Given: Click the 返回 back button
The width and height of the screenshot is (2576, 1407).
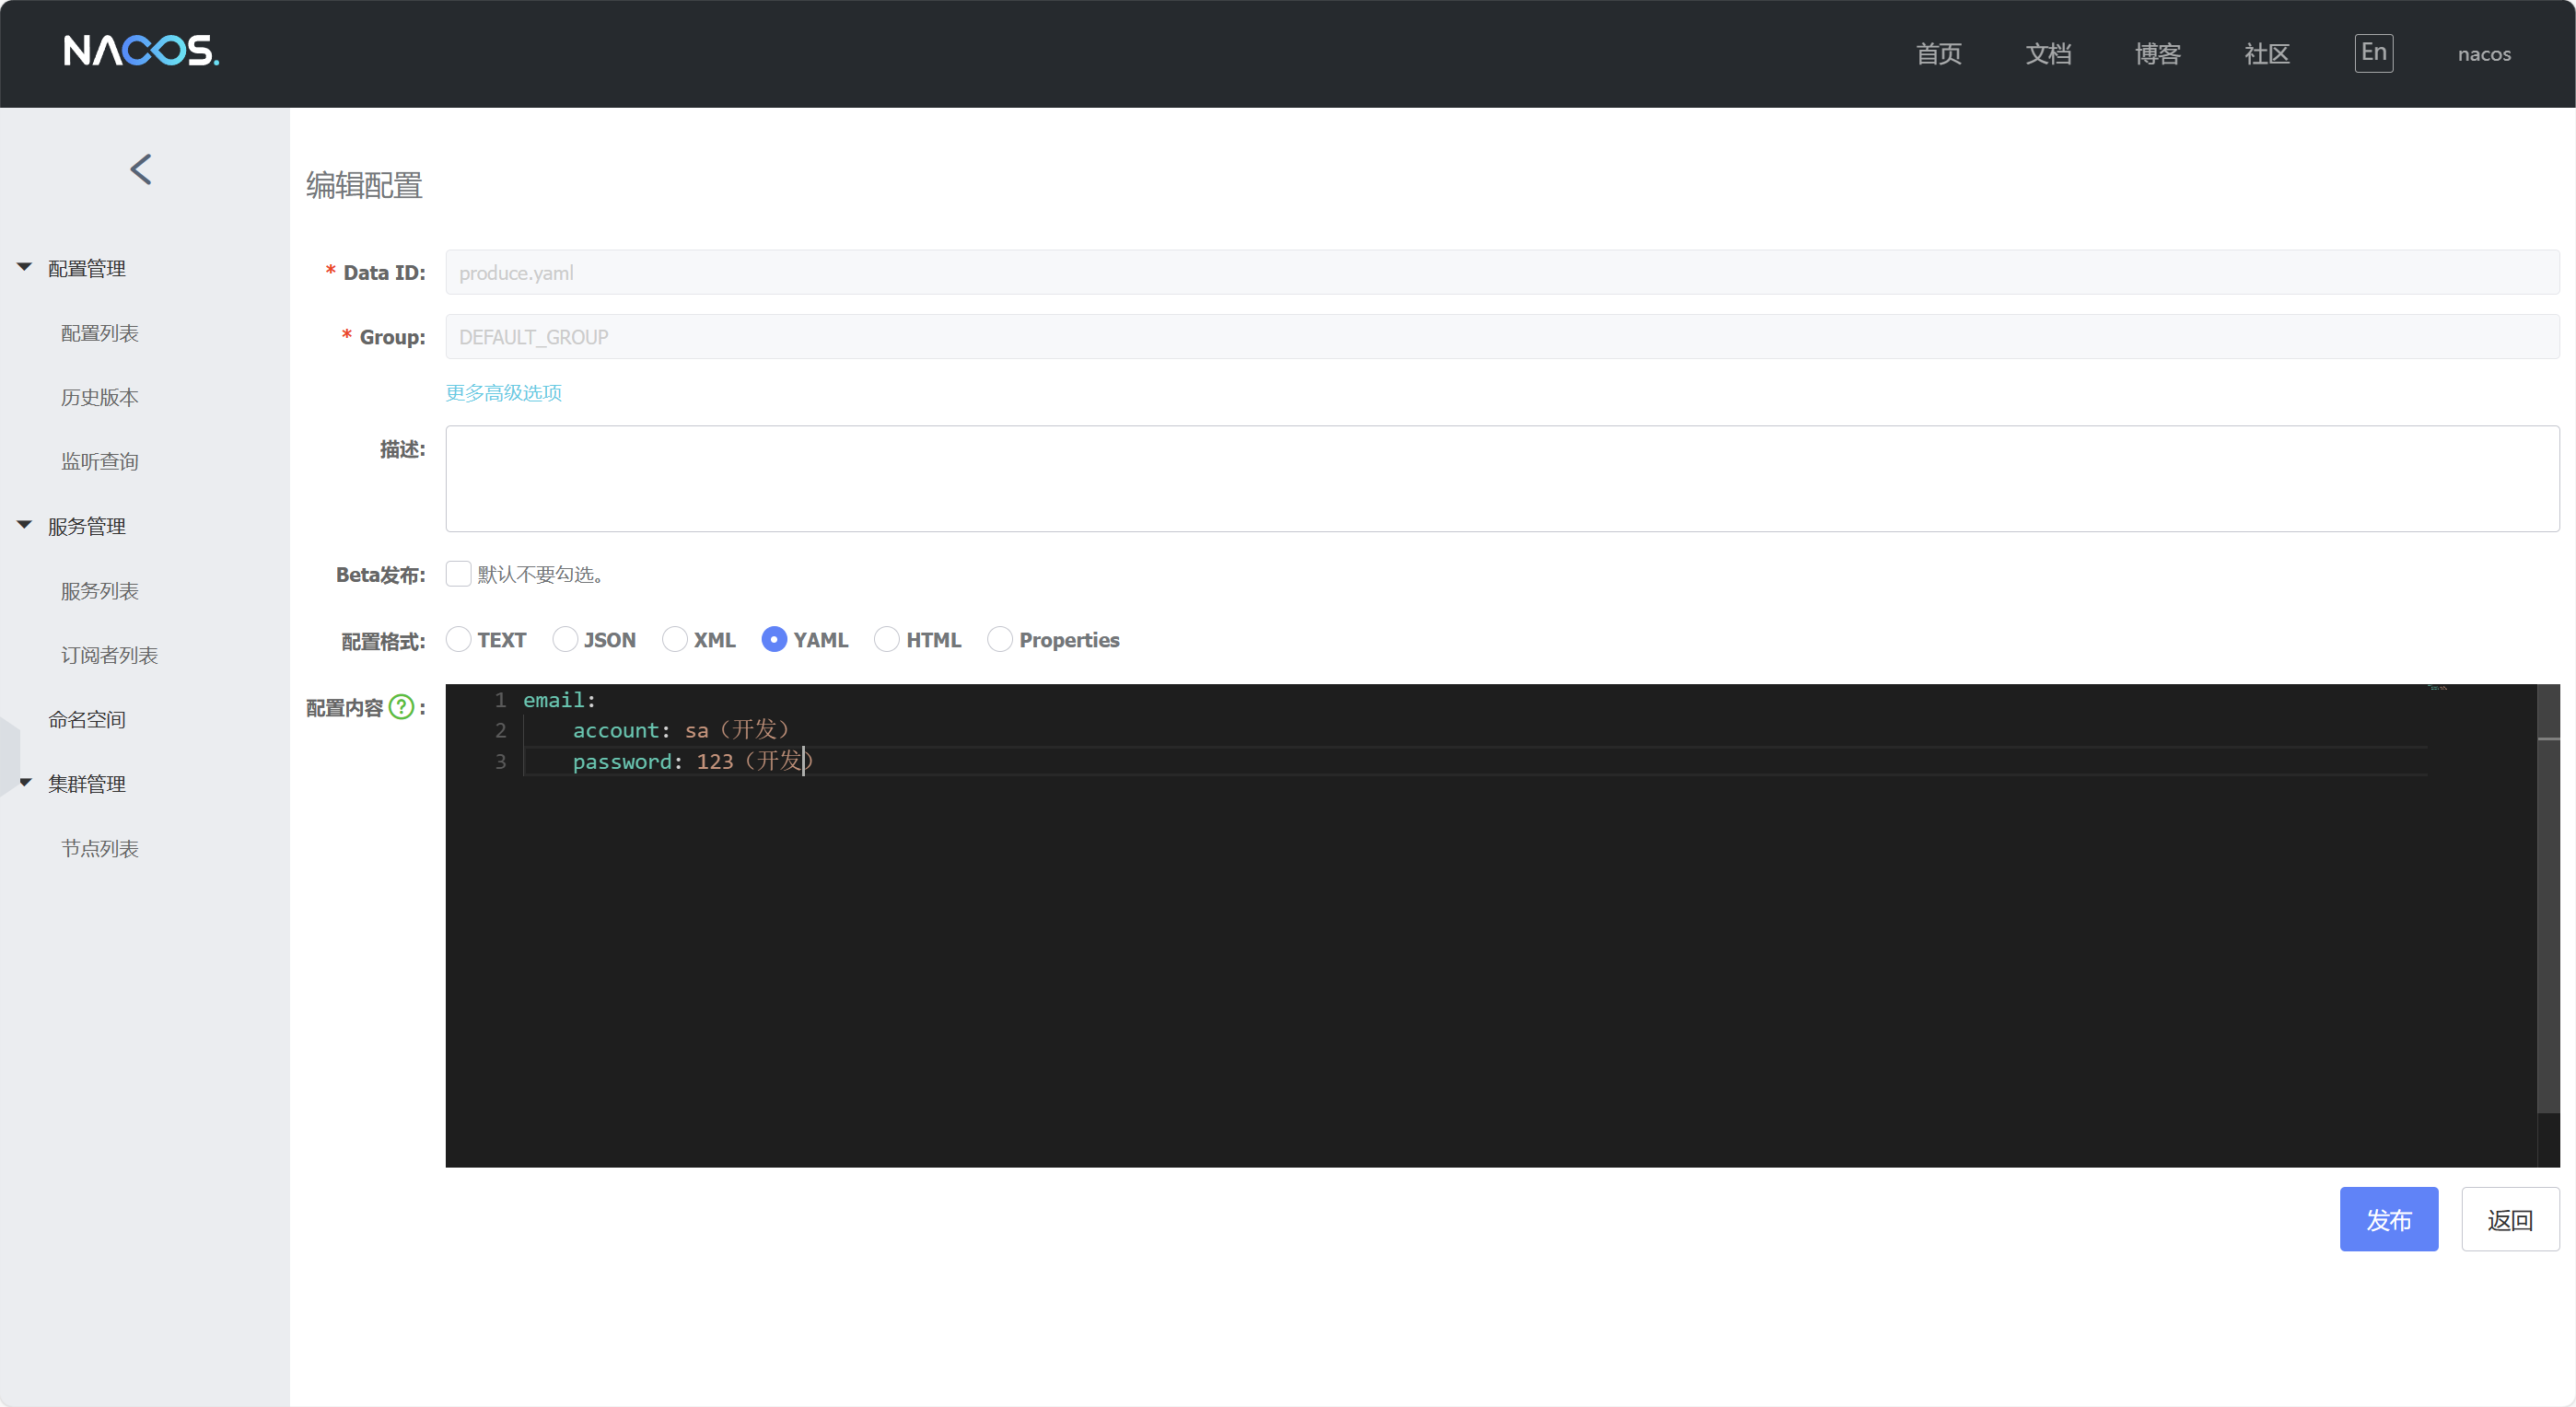Looking at the screenshot, I should pos(2510,1219).
